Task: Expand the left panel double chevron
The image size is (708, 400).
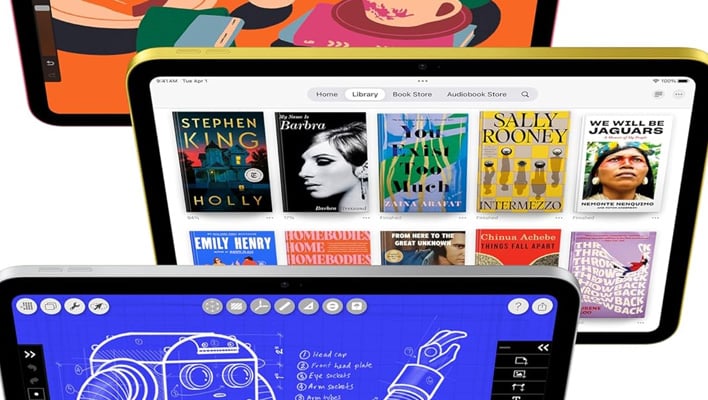Action: [30, 353]
